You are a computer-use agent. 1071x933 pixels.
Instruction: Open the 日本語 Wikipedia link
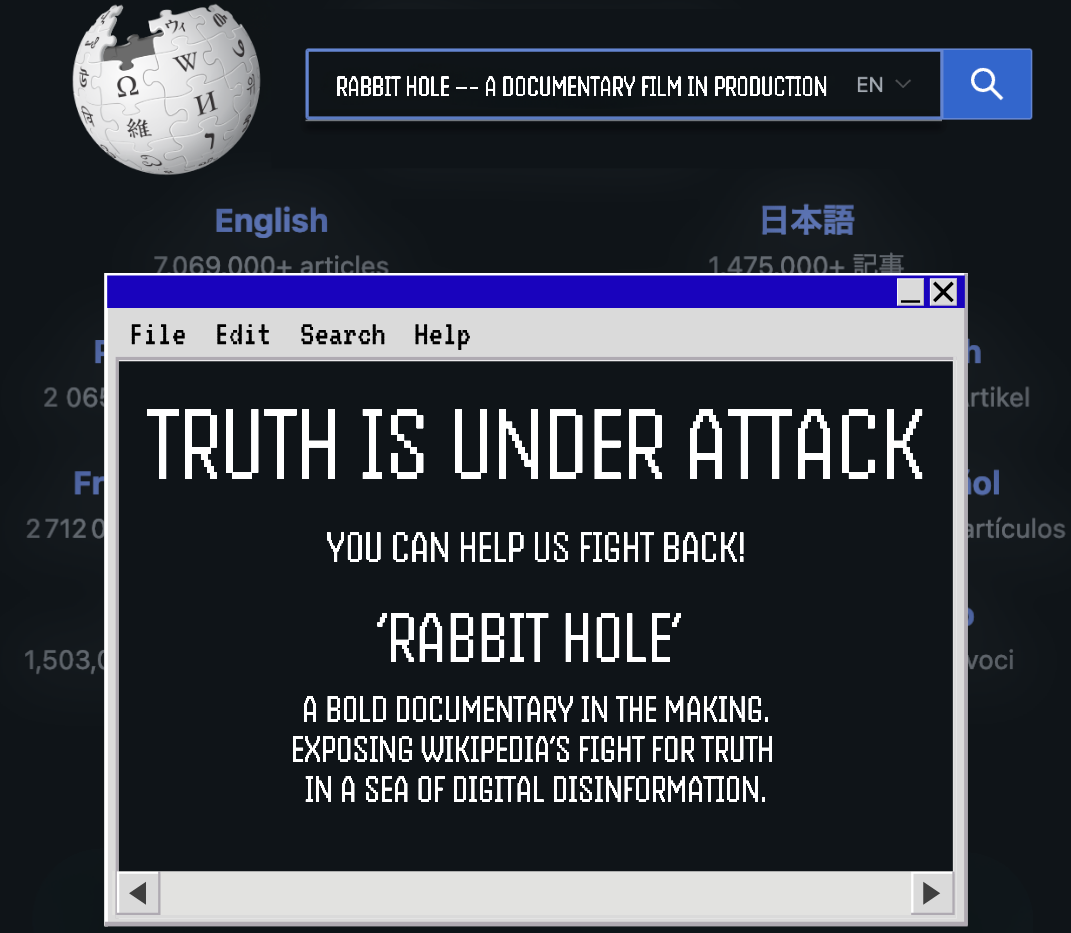coord(807,221)
